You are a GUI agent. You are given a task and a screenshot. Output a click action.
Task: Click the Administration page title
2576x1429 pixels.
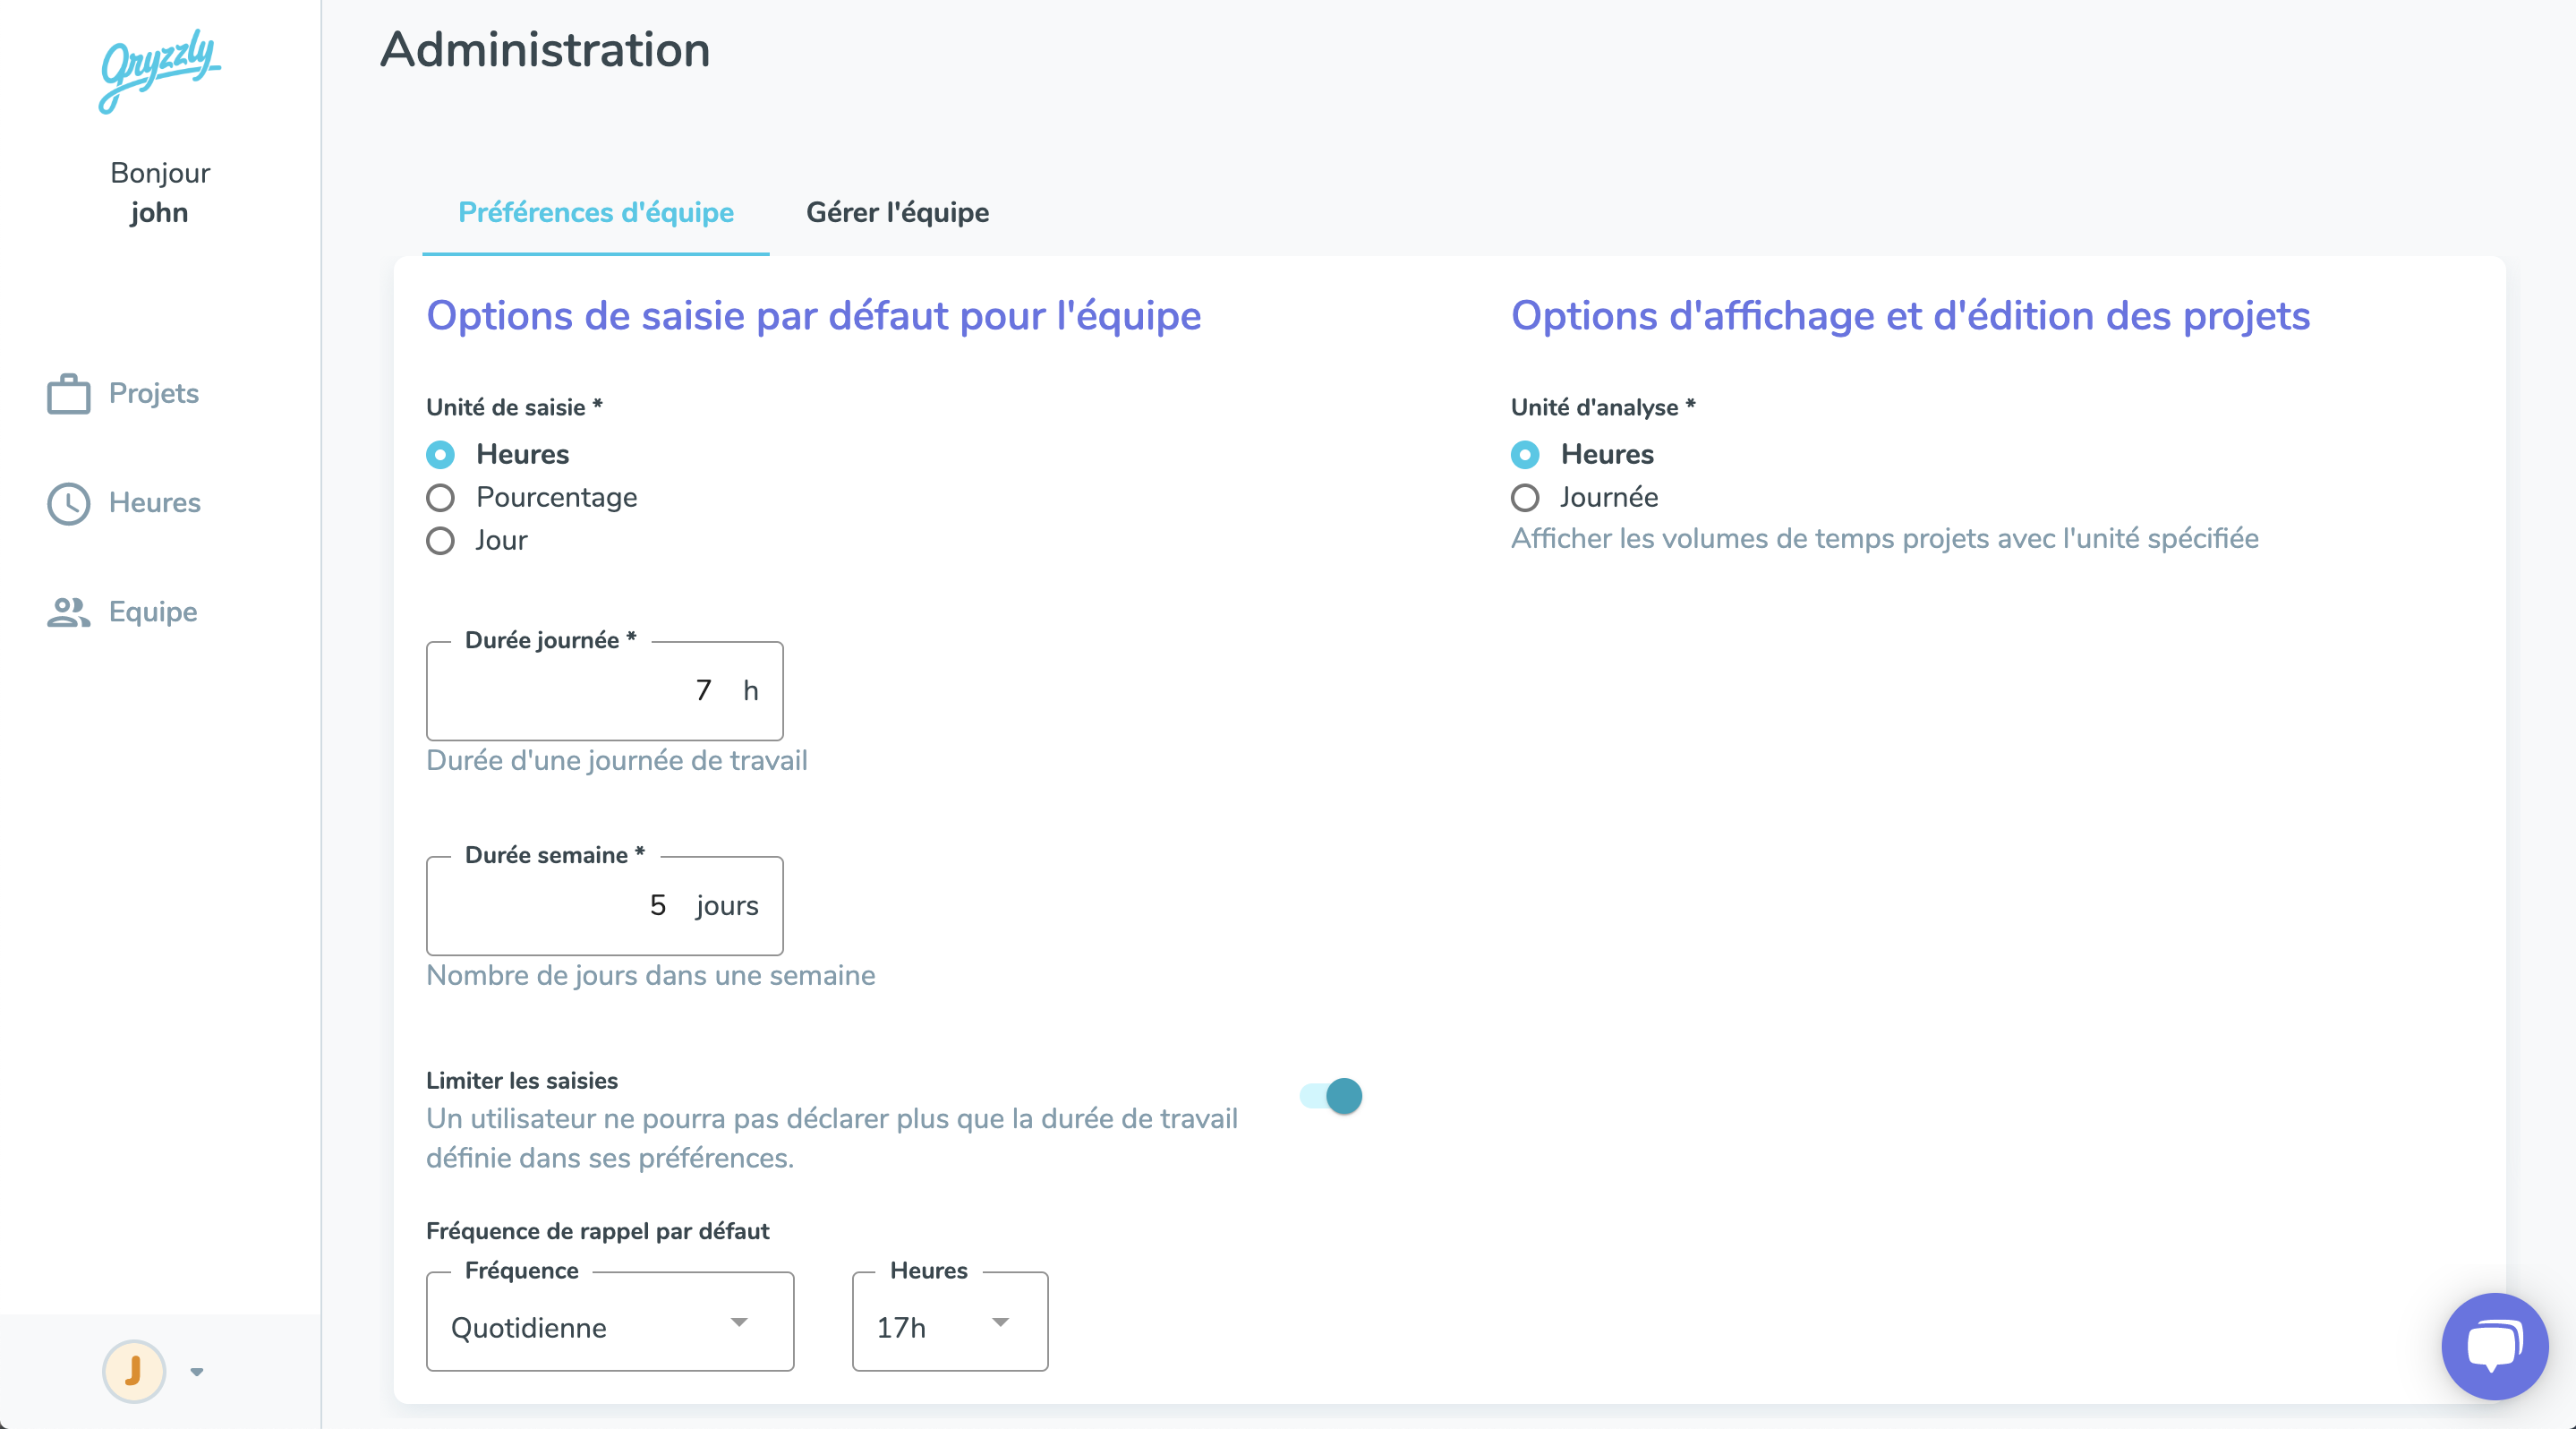[545, 49]
